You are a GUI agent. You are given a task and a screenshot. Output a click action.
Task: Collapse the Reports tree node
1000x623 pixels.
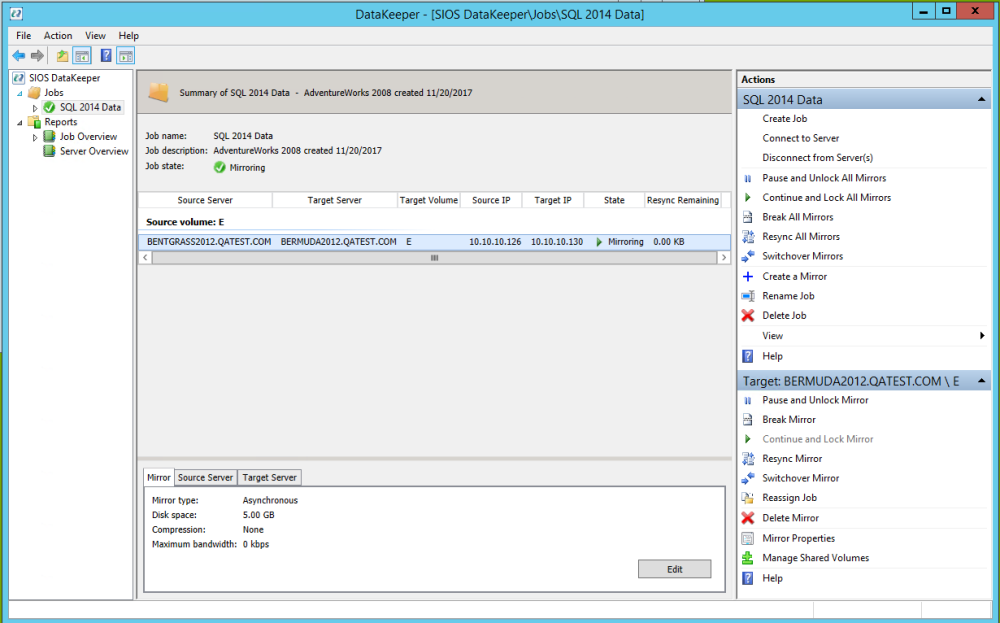pyautogui.click(x=20, y=122)
